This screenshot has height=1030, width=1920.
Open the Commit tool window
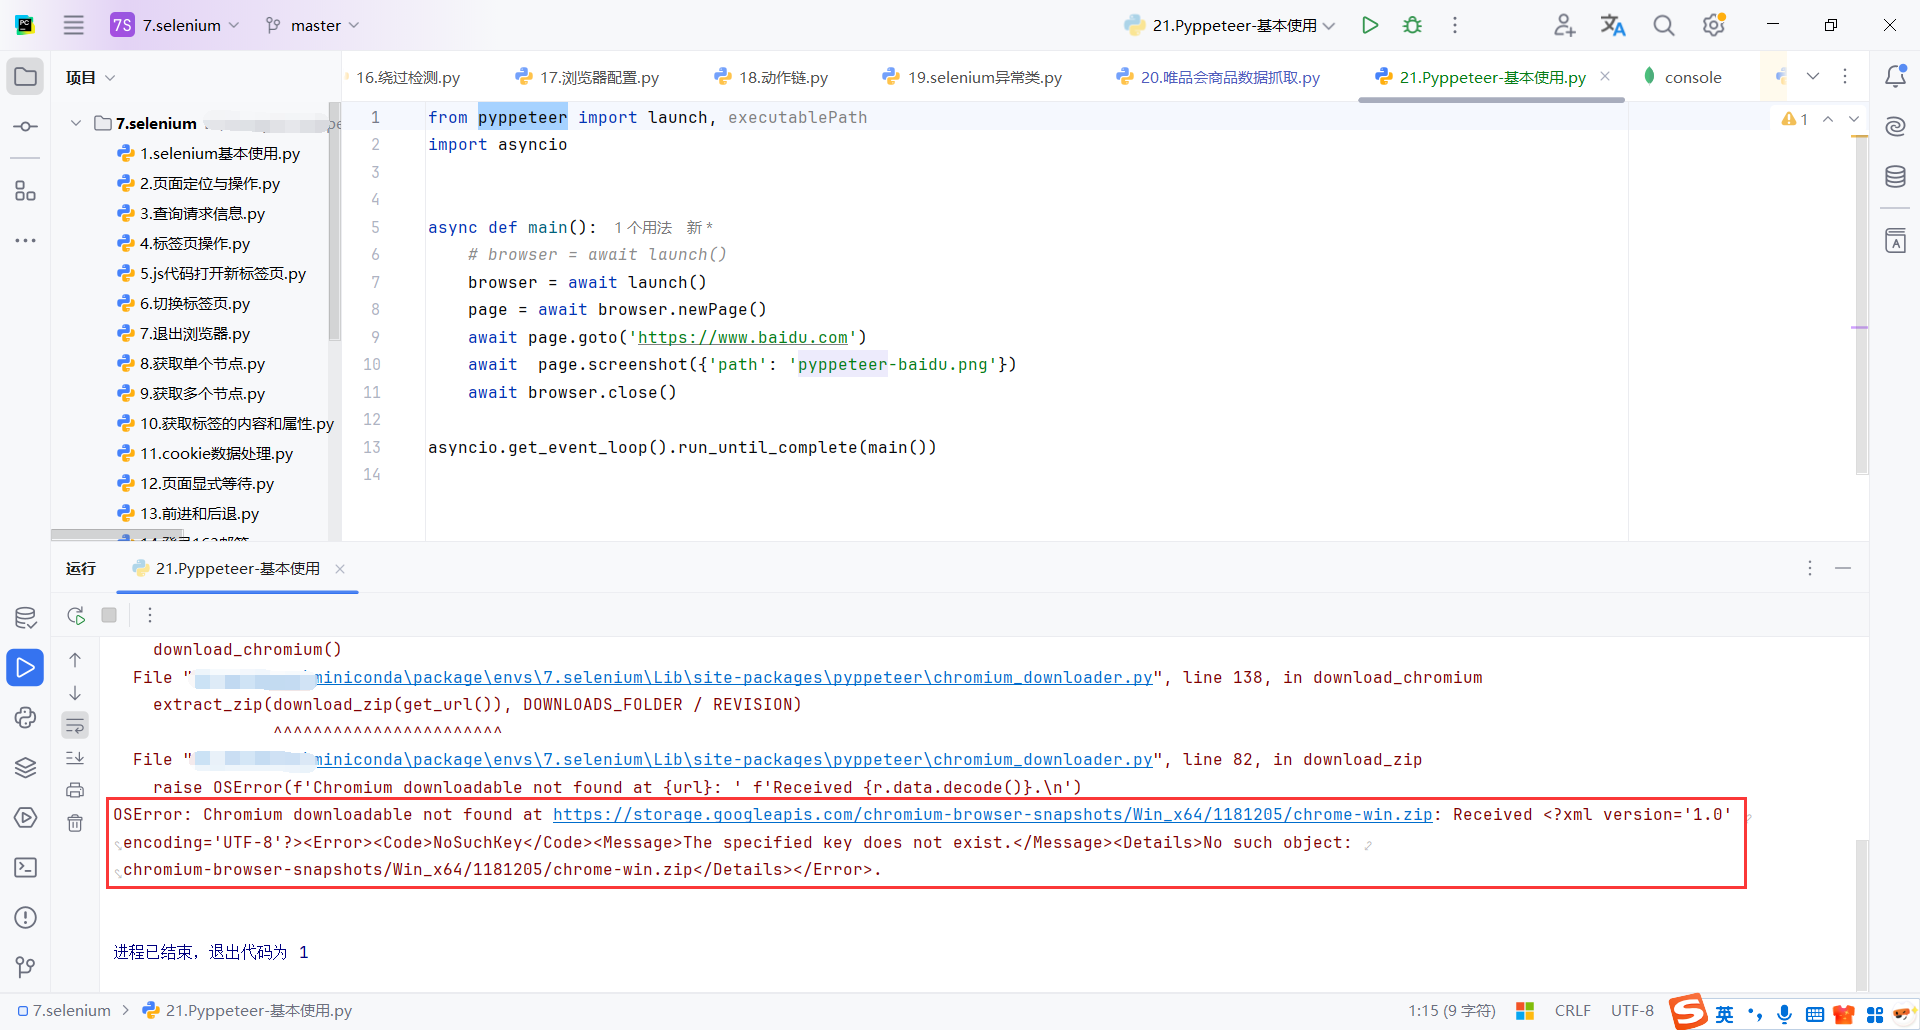coord(26,127)
